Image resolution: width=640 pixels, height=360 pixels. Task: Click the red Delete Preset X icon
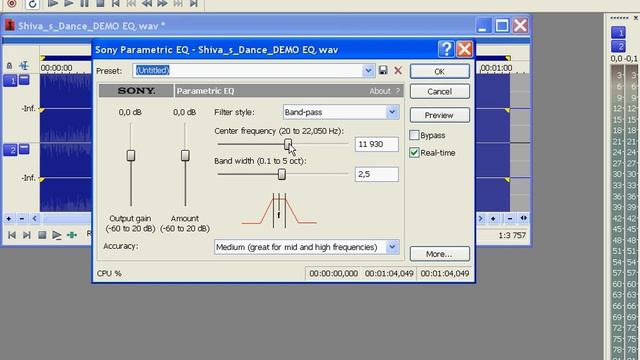(398, 70)
